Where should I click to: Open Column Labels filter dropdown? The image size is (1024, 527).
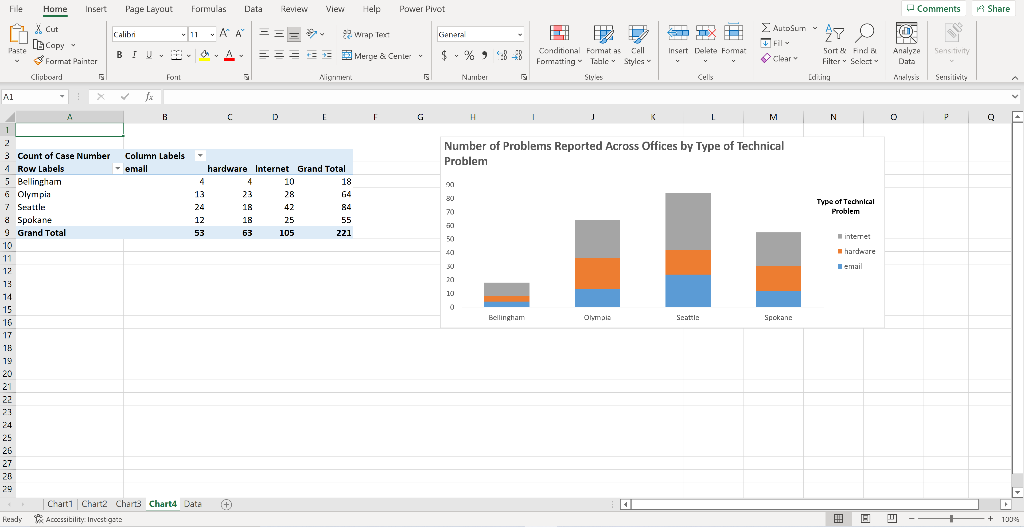coord(200,156)
